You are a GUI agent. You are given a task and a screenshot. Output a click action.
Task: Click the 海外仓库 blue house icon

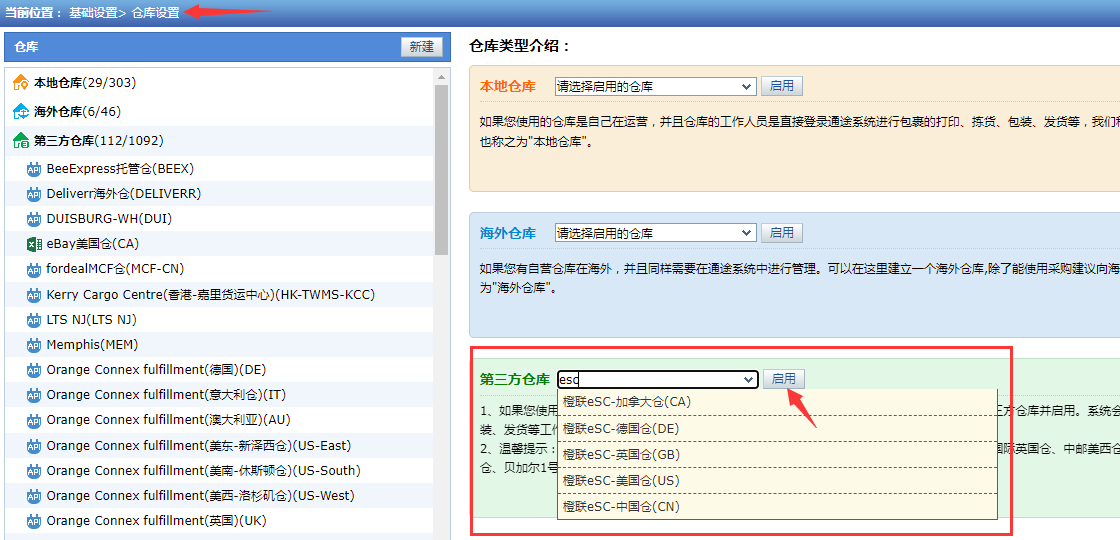pos(21,112)
